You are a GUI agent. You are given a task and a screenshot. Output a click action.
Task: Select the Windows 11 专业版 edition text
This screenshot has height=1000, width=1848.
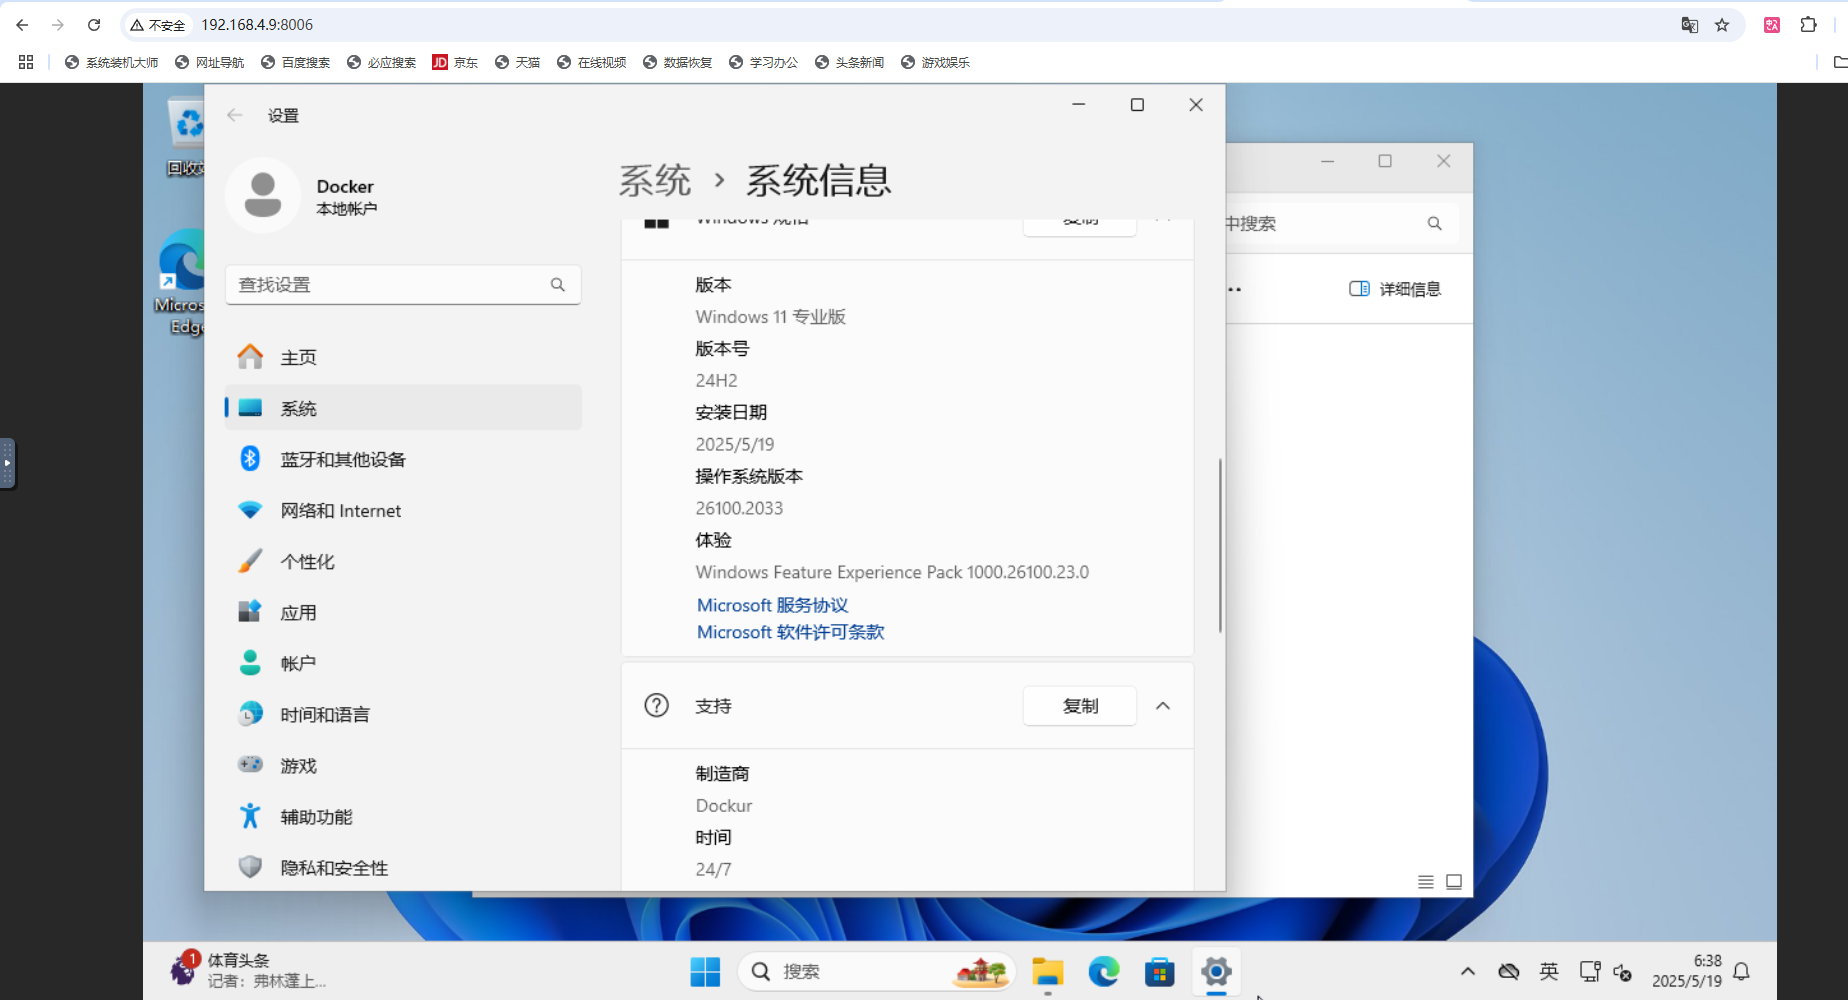click(771, 317)
